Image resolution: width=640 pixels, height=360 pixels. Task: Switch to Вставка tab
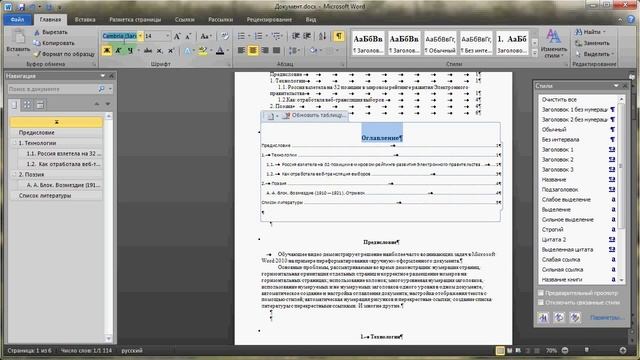(x=85, y=20)
